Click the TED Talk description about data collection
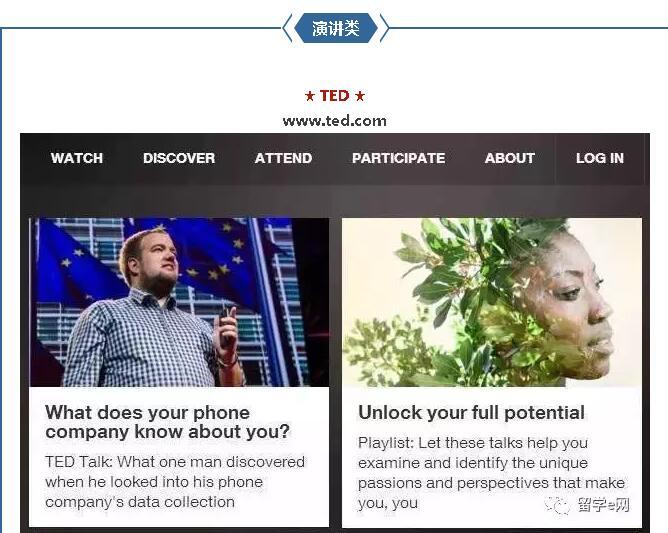 tap(175, 482)
